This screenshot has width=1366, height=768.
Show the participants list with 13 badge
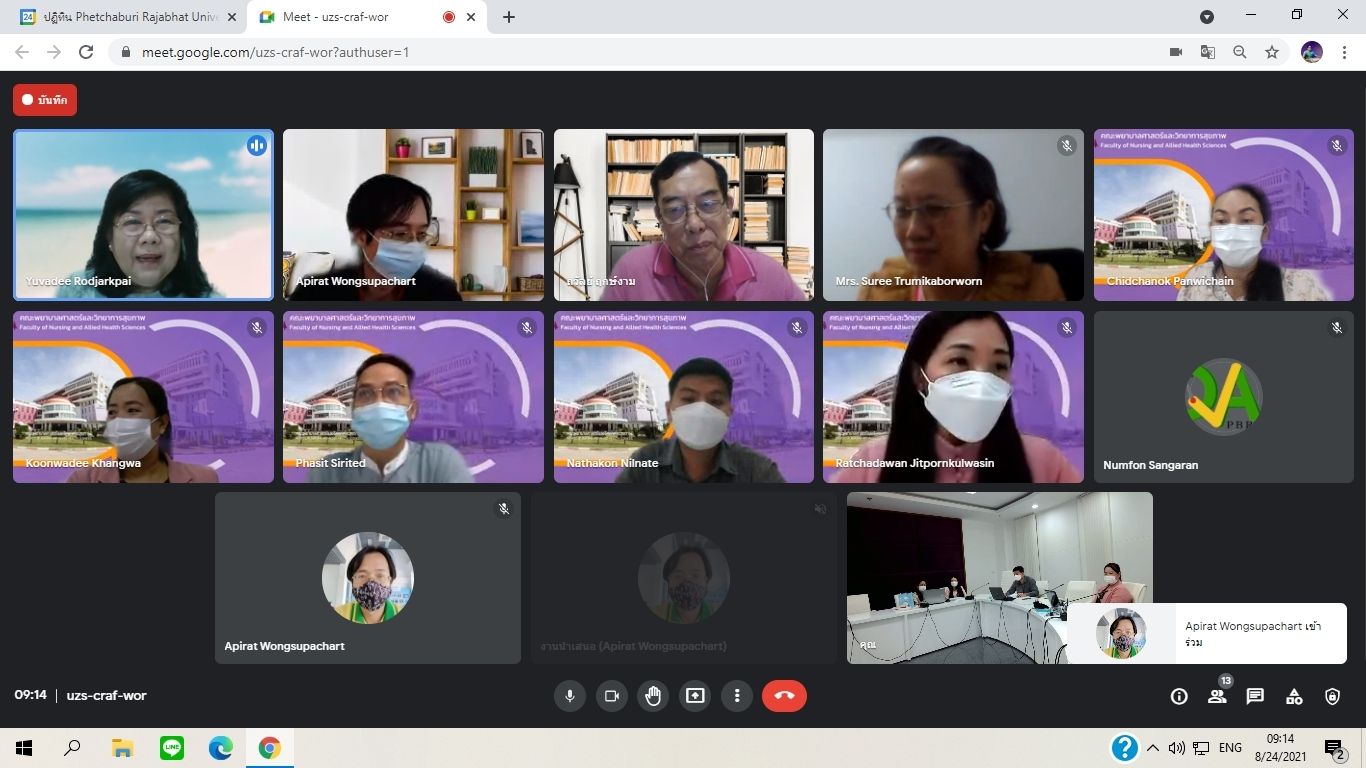(x=1217, y=697)
